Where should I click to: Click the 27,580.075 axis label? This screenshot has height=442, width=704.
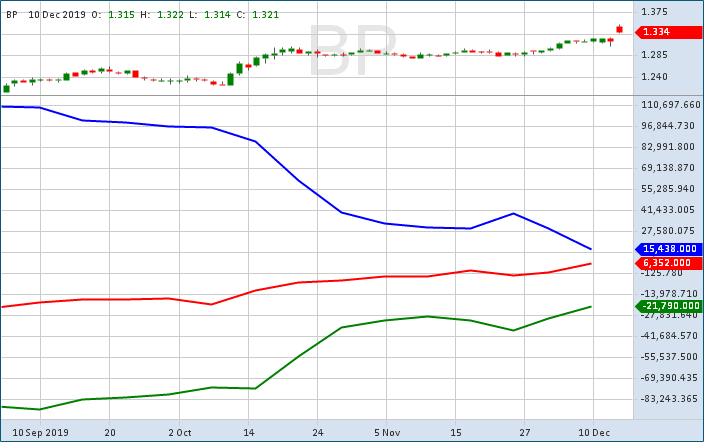(668, 231)
